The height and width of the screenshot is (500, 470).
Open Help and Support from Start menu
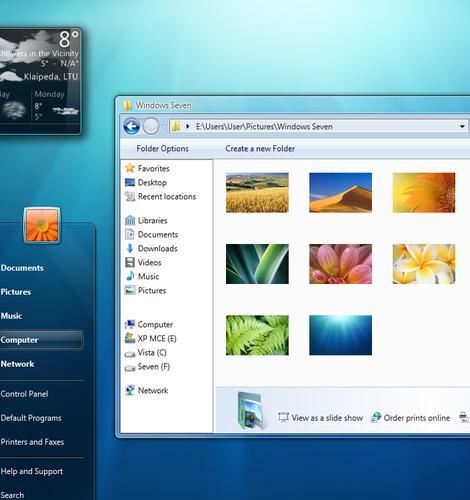tap(32, 471)
